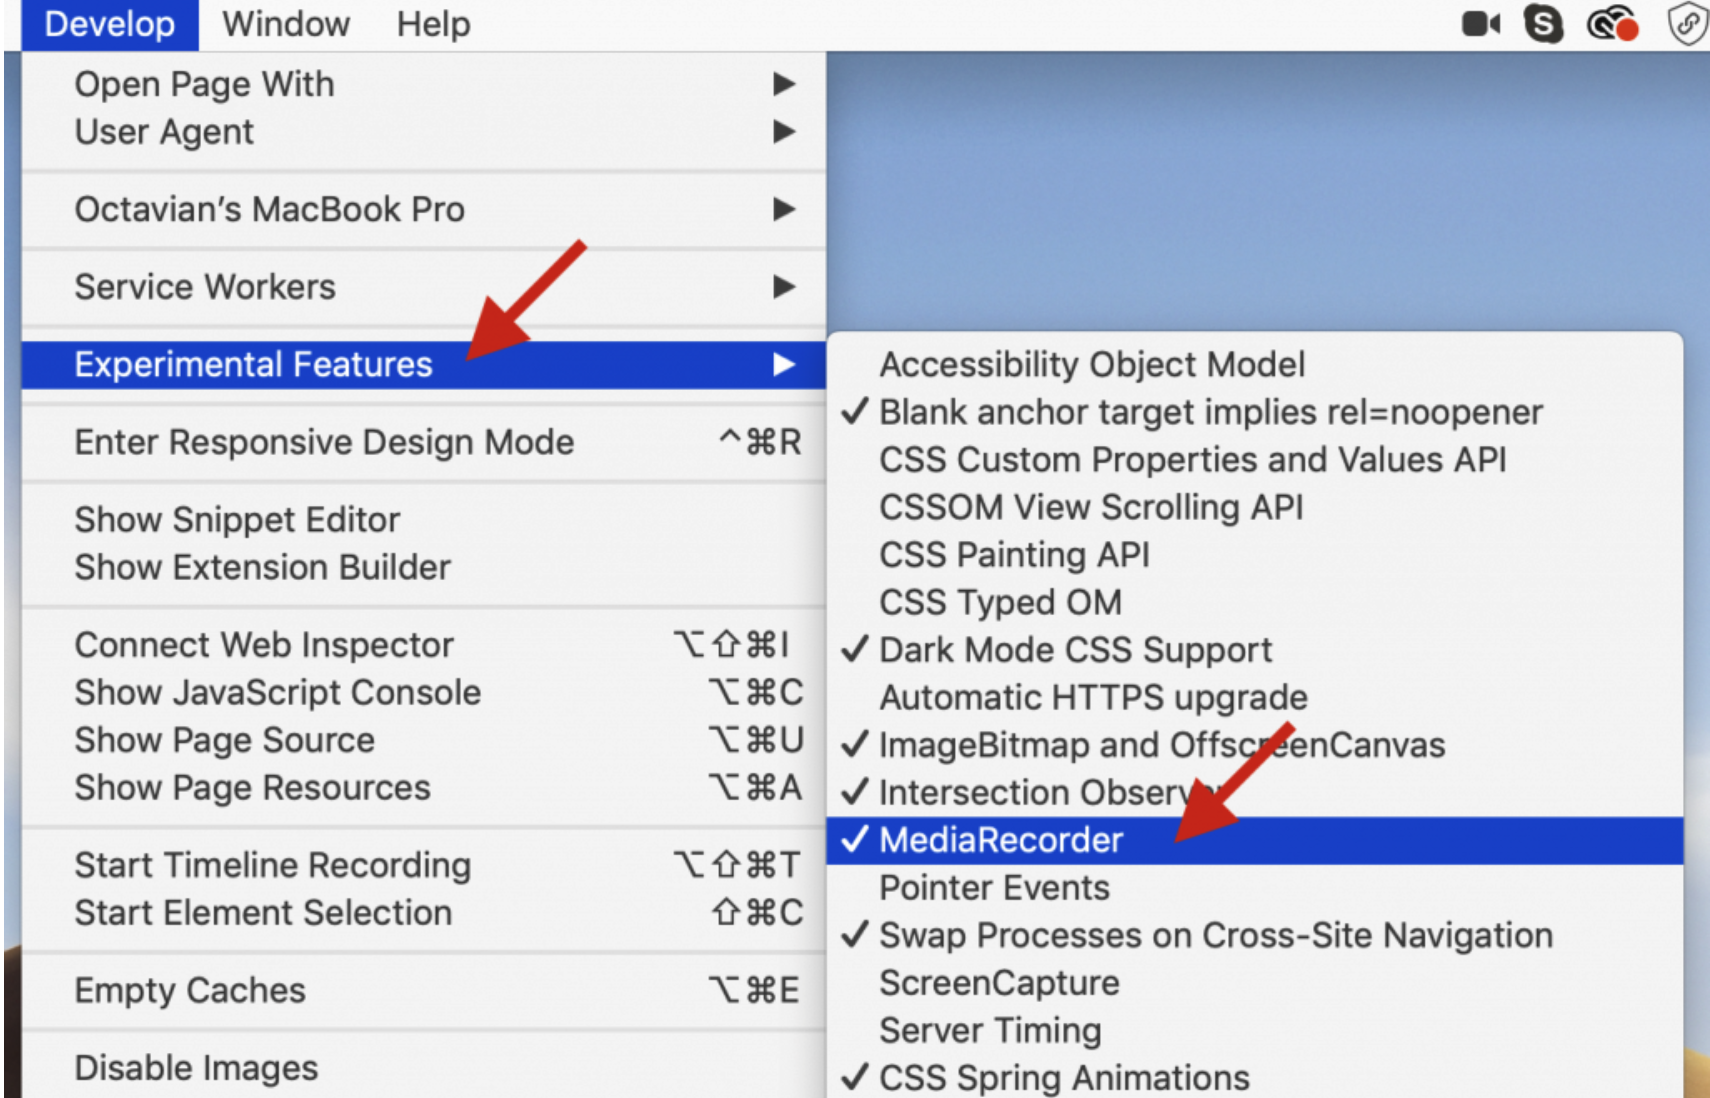Expand the Open Page With submenu
1710x1098 pixels.
click(x=424, y=84)
